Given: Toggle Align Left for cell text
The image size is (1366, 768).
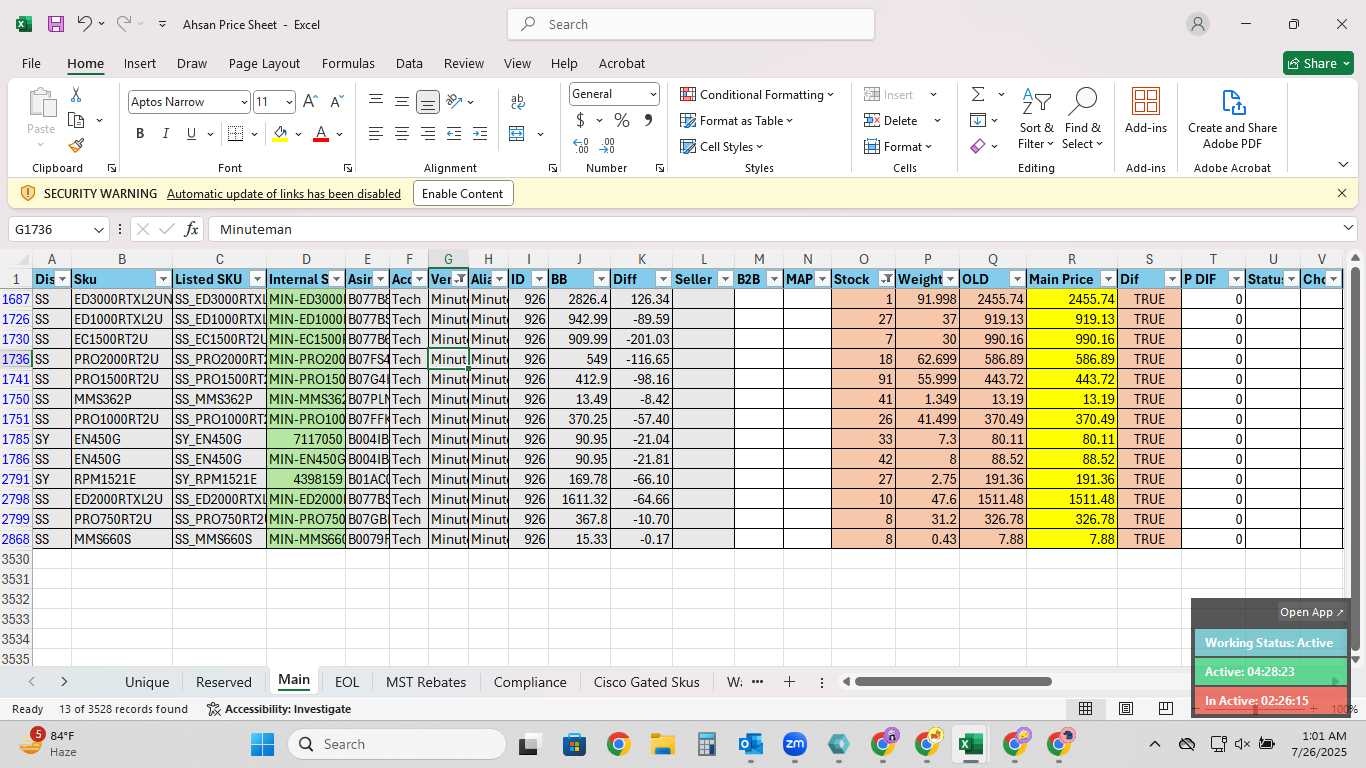Looking at the screenshot, I should (x=376, y=134).
